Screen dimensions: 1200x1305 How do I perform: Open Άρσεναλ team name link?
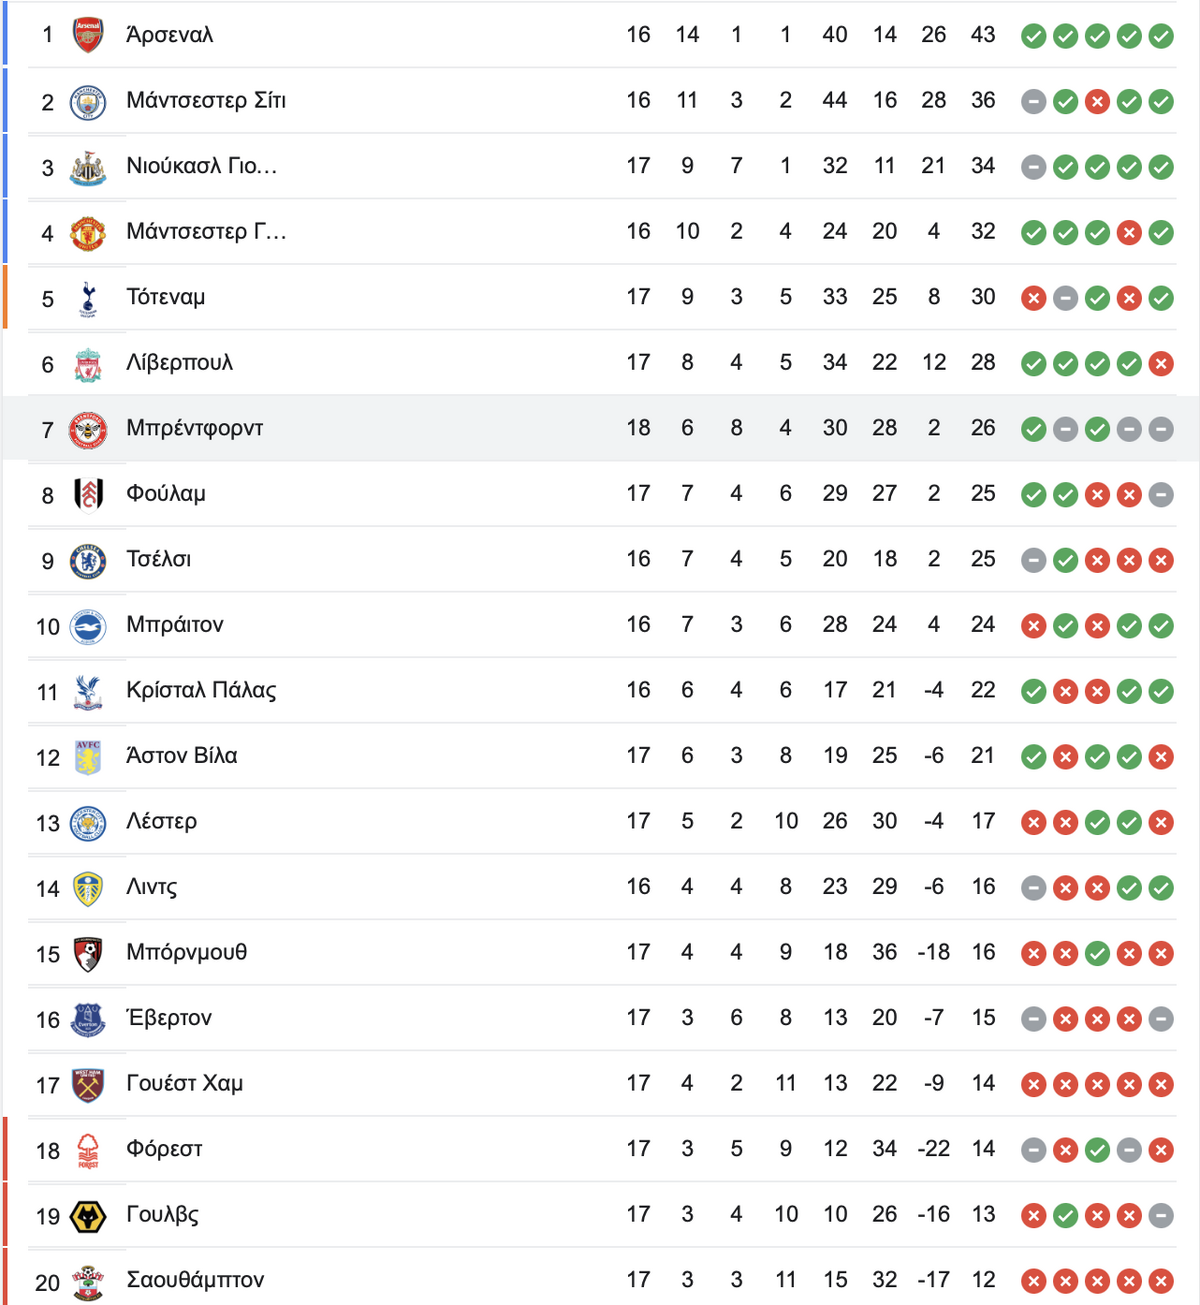(x=170, y=35)
